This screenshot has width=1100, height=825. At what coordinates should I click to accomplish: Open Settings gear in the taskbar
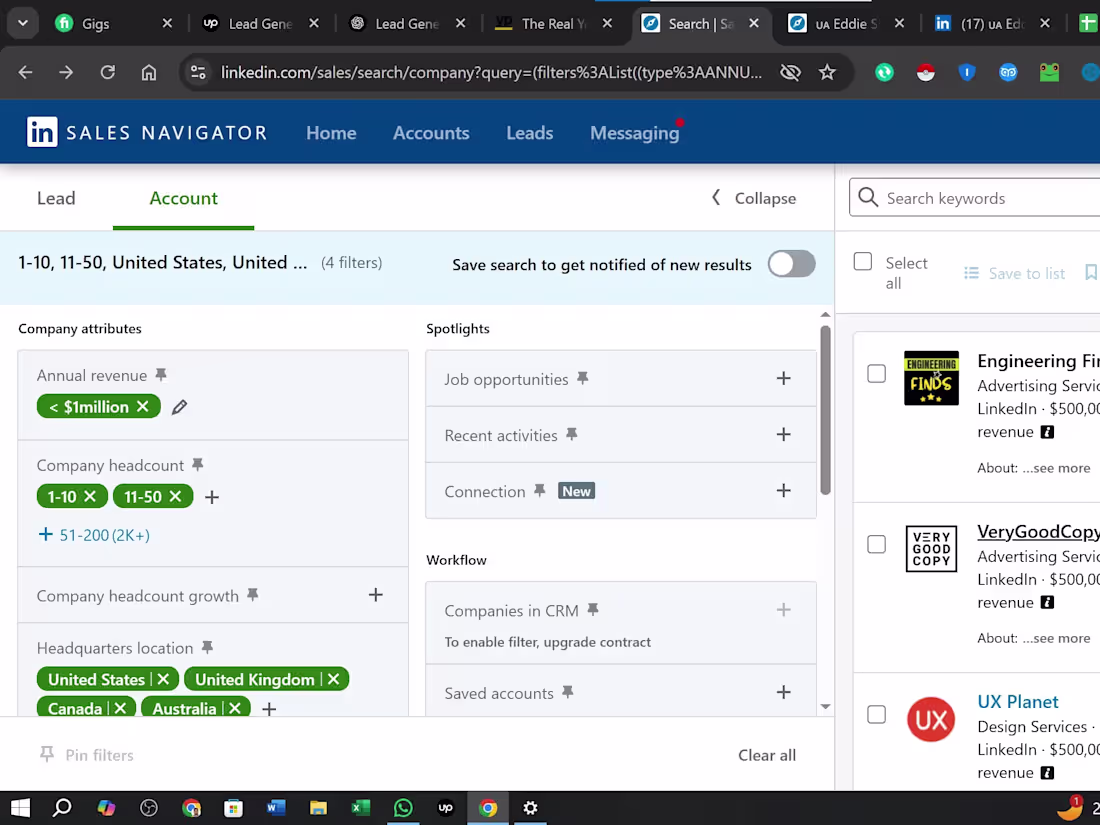click(530, 808)
